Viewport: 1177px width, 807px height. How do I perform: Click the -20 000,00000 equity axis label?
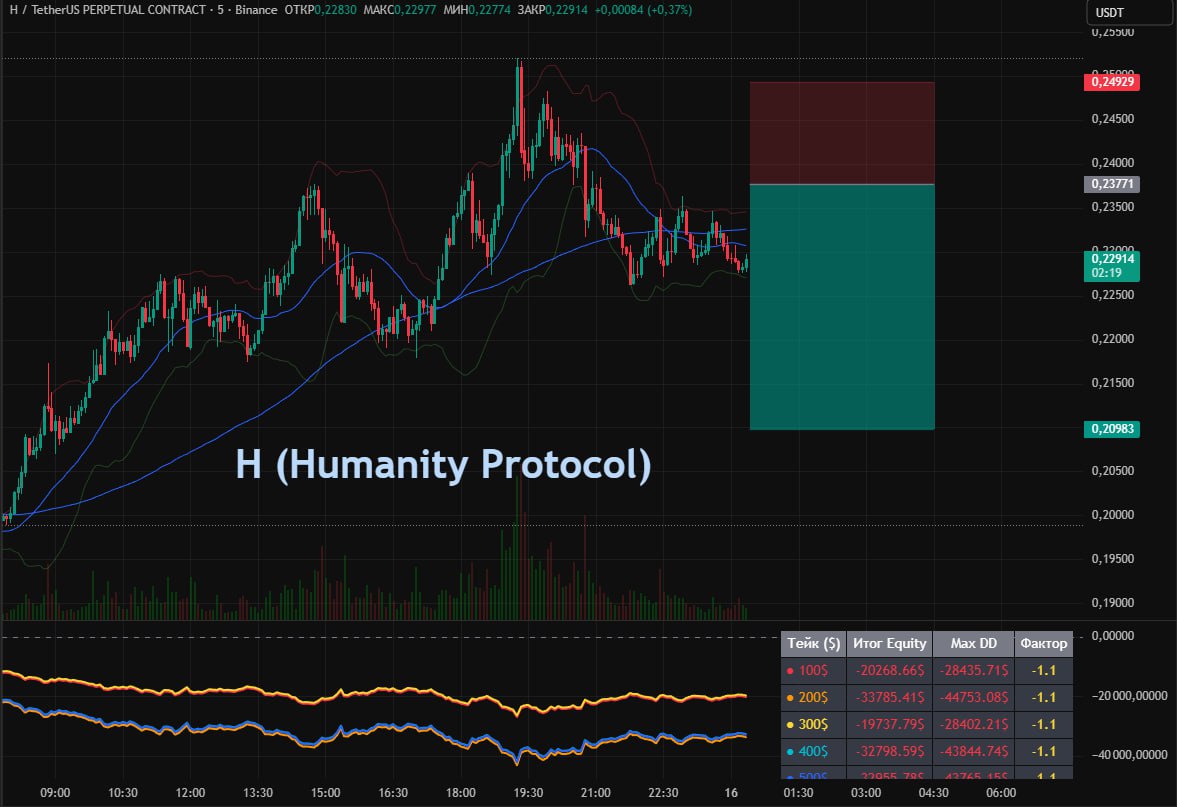1129,696
